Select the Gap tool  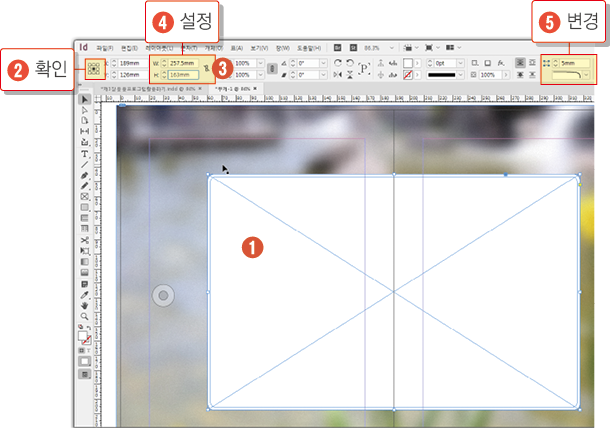coord(84,131)
